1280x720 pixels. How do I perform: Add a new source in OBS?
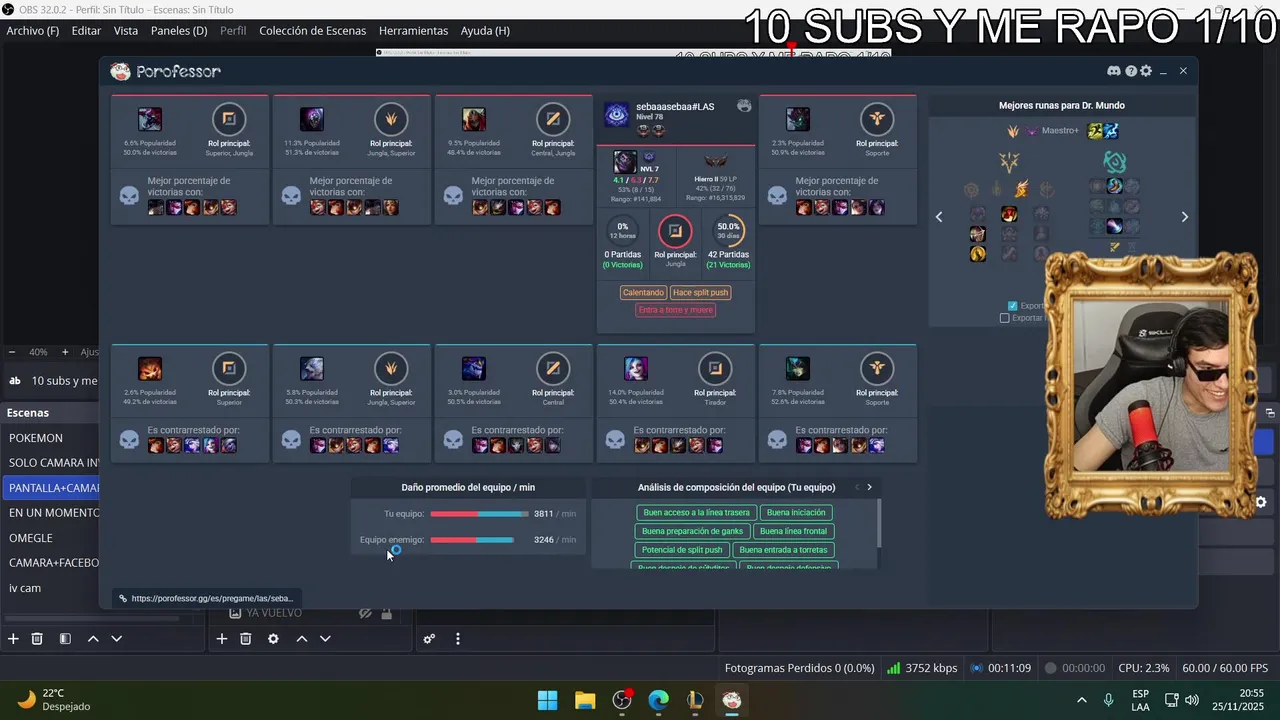(222, 639)
